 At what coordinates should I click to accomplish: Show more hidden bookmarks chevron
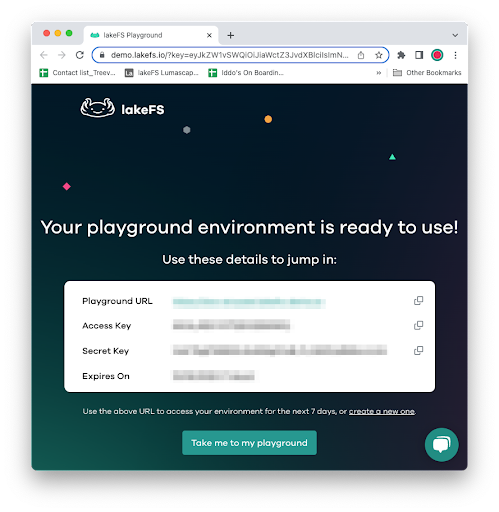(379, 73)
